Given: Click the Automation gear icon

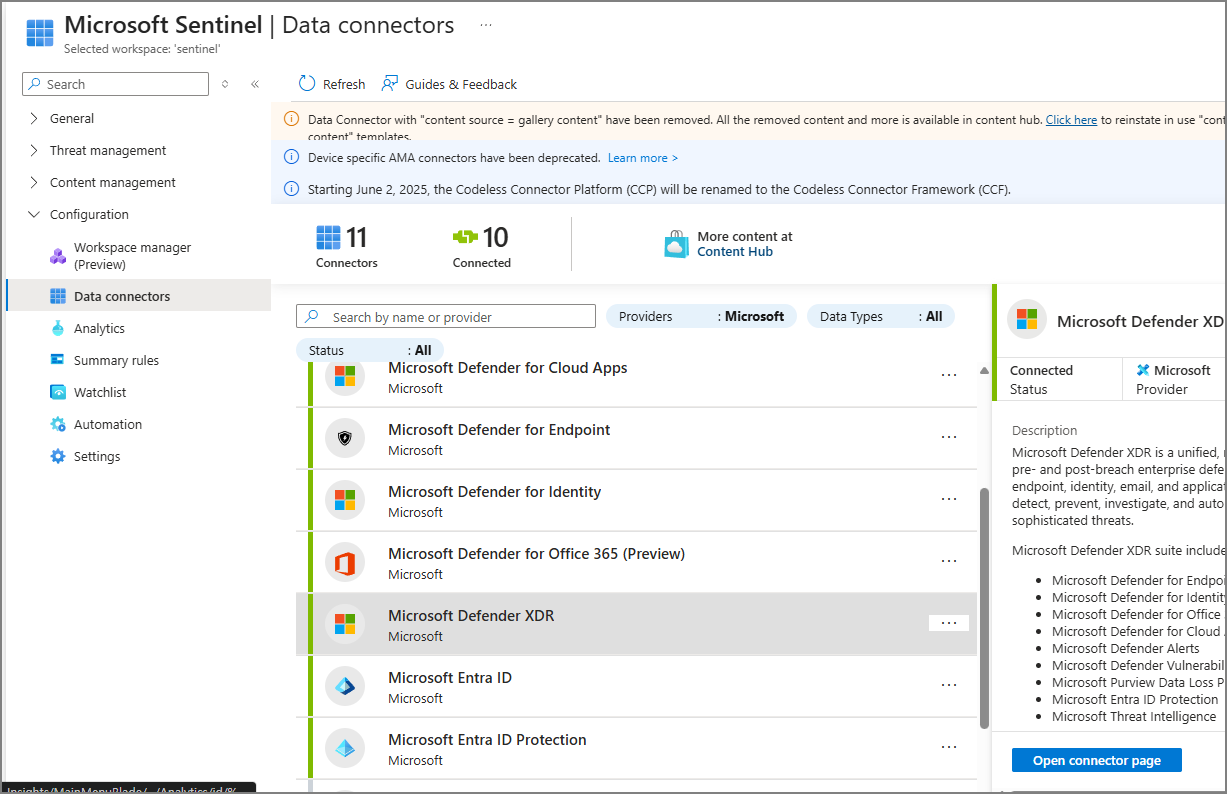Looking at the screenshot, I should (58, 424).
